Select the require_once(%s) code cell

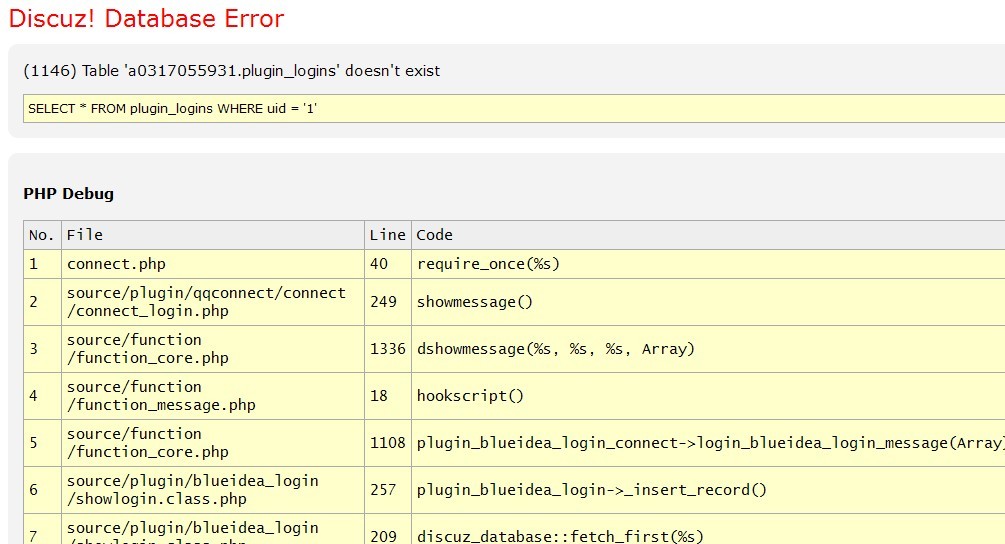click(x=488, y=264)
